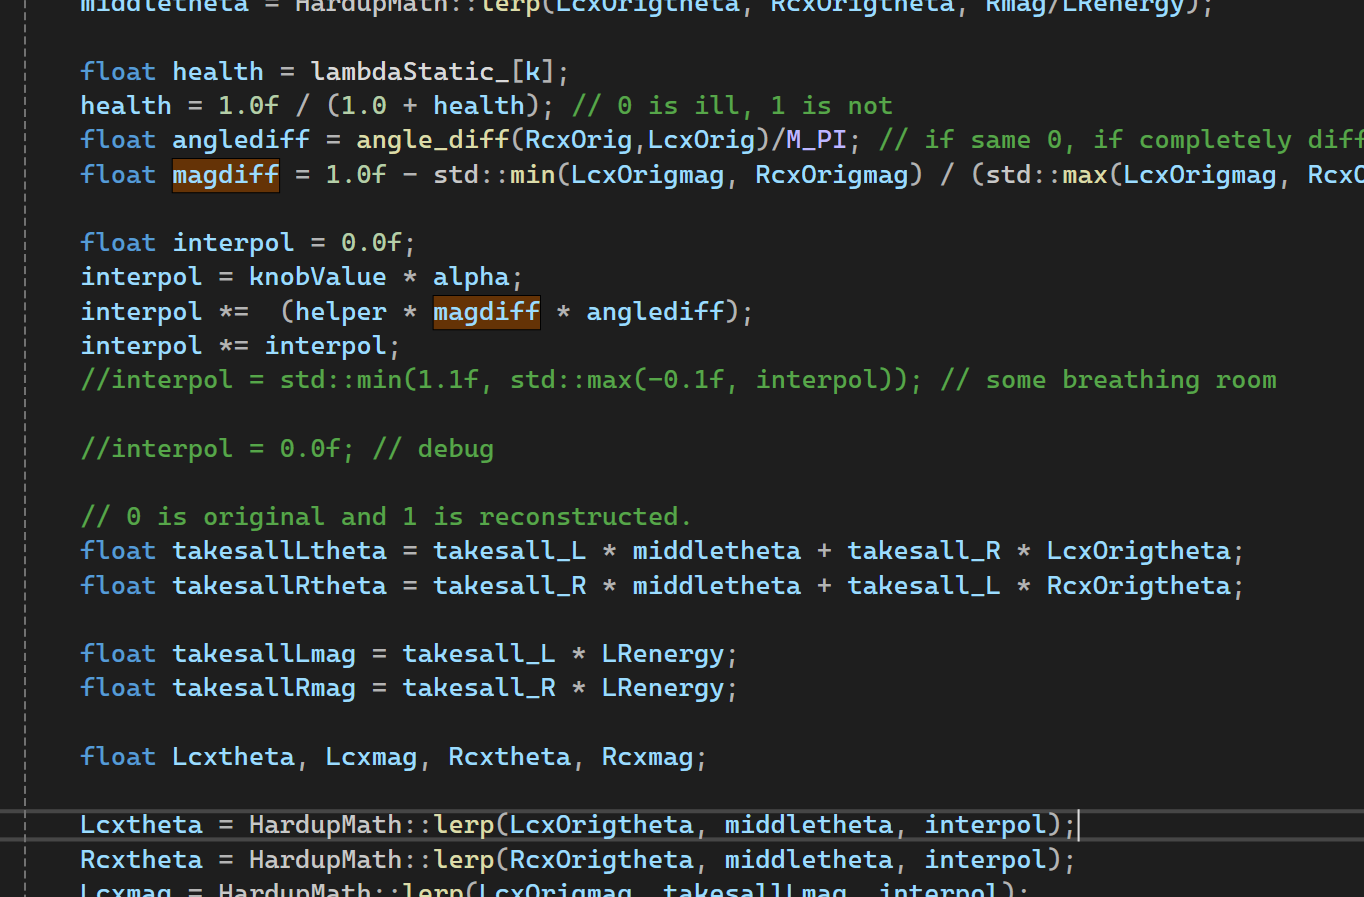The image size is (1364, 897).
Task: Click "lerp" on the Lcxtheta assignment line
Action: [464, 825]
